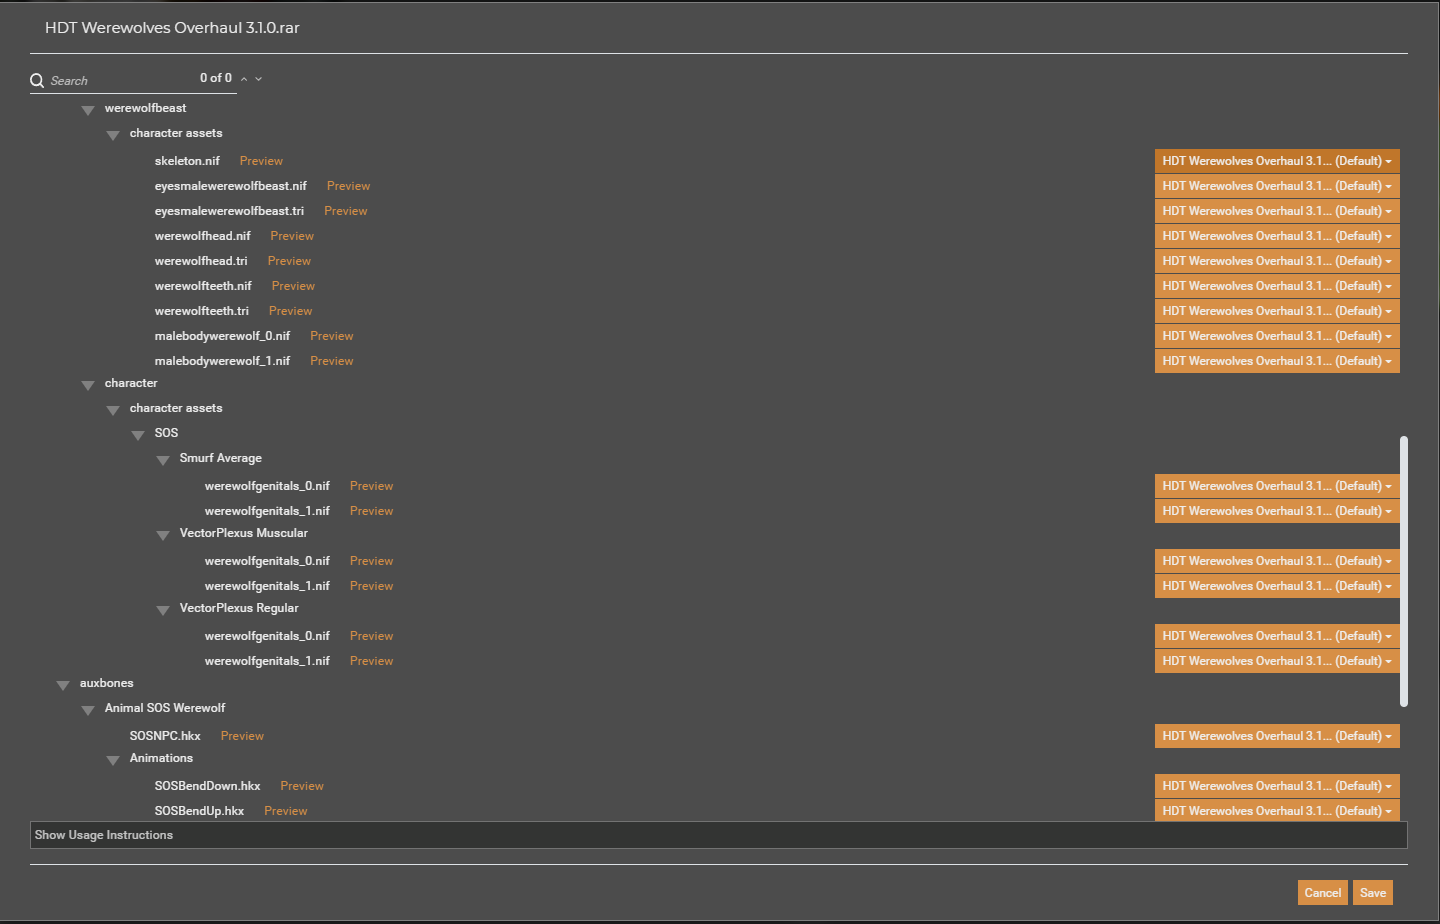Collapse the werewolfbeast folder
Viewport: 1440px width, 924px height.
(88, 110)
